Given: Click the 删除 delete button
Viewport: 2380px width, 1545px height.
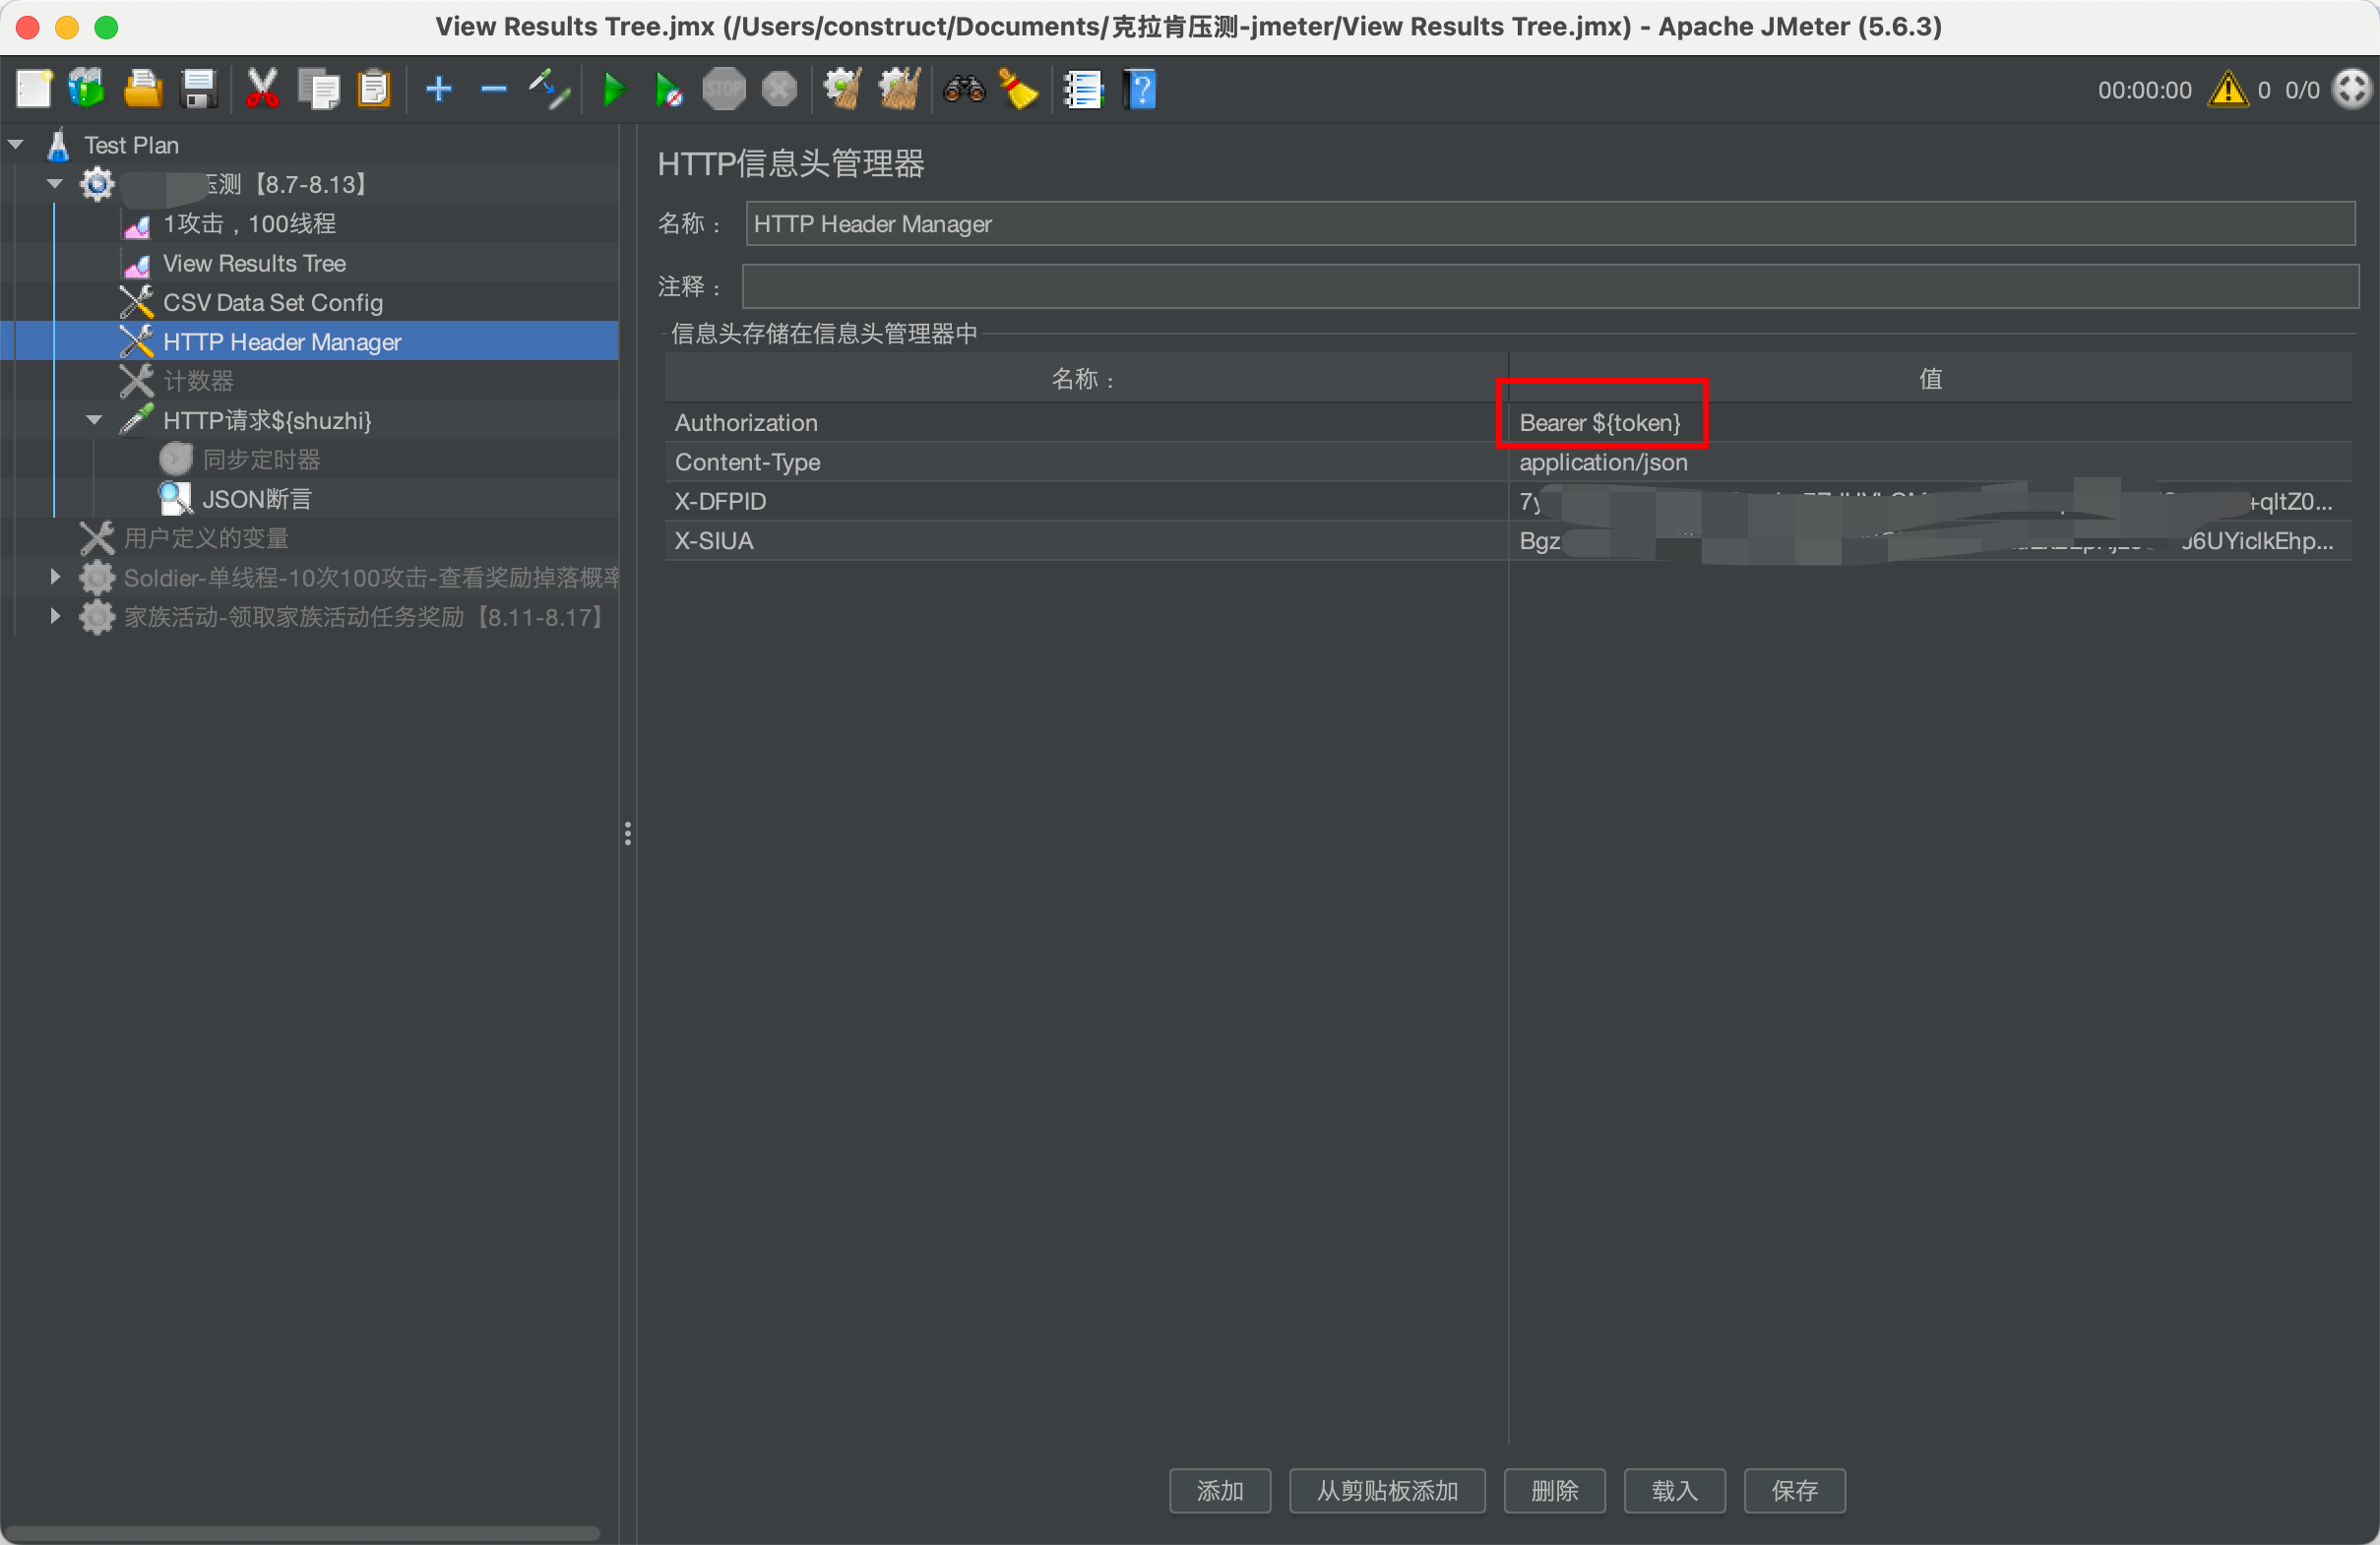Looking at the screenshot, I should point(1555,1491).
